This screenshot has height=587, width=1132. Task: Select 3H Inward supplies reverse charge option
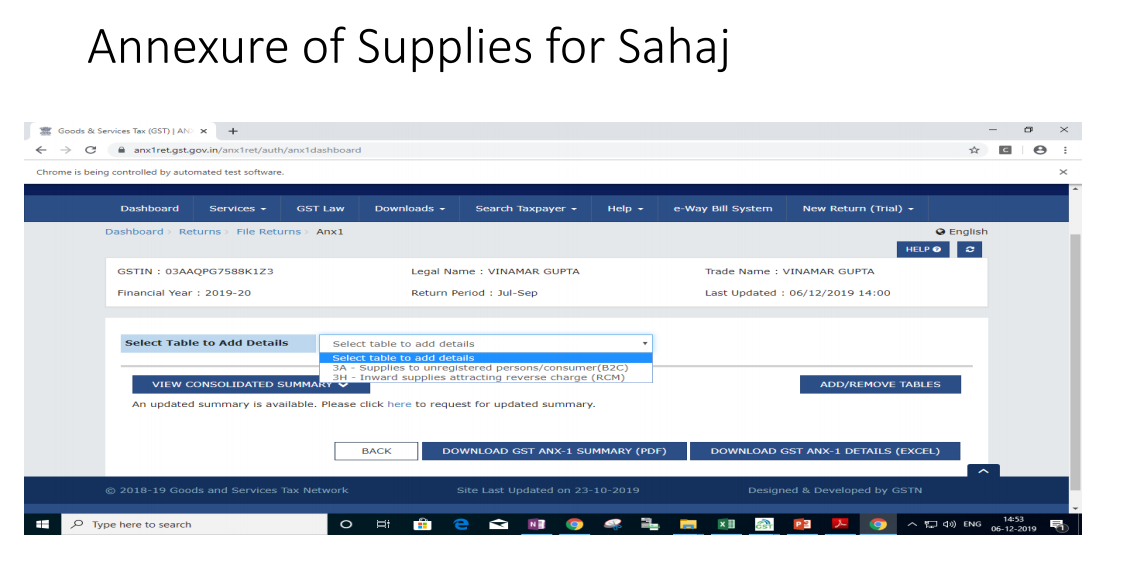click(485, 377)
